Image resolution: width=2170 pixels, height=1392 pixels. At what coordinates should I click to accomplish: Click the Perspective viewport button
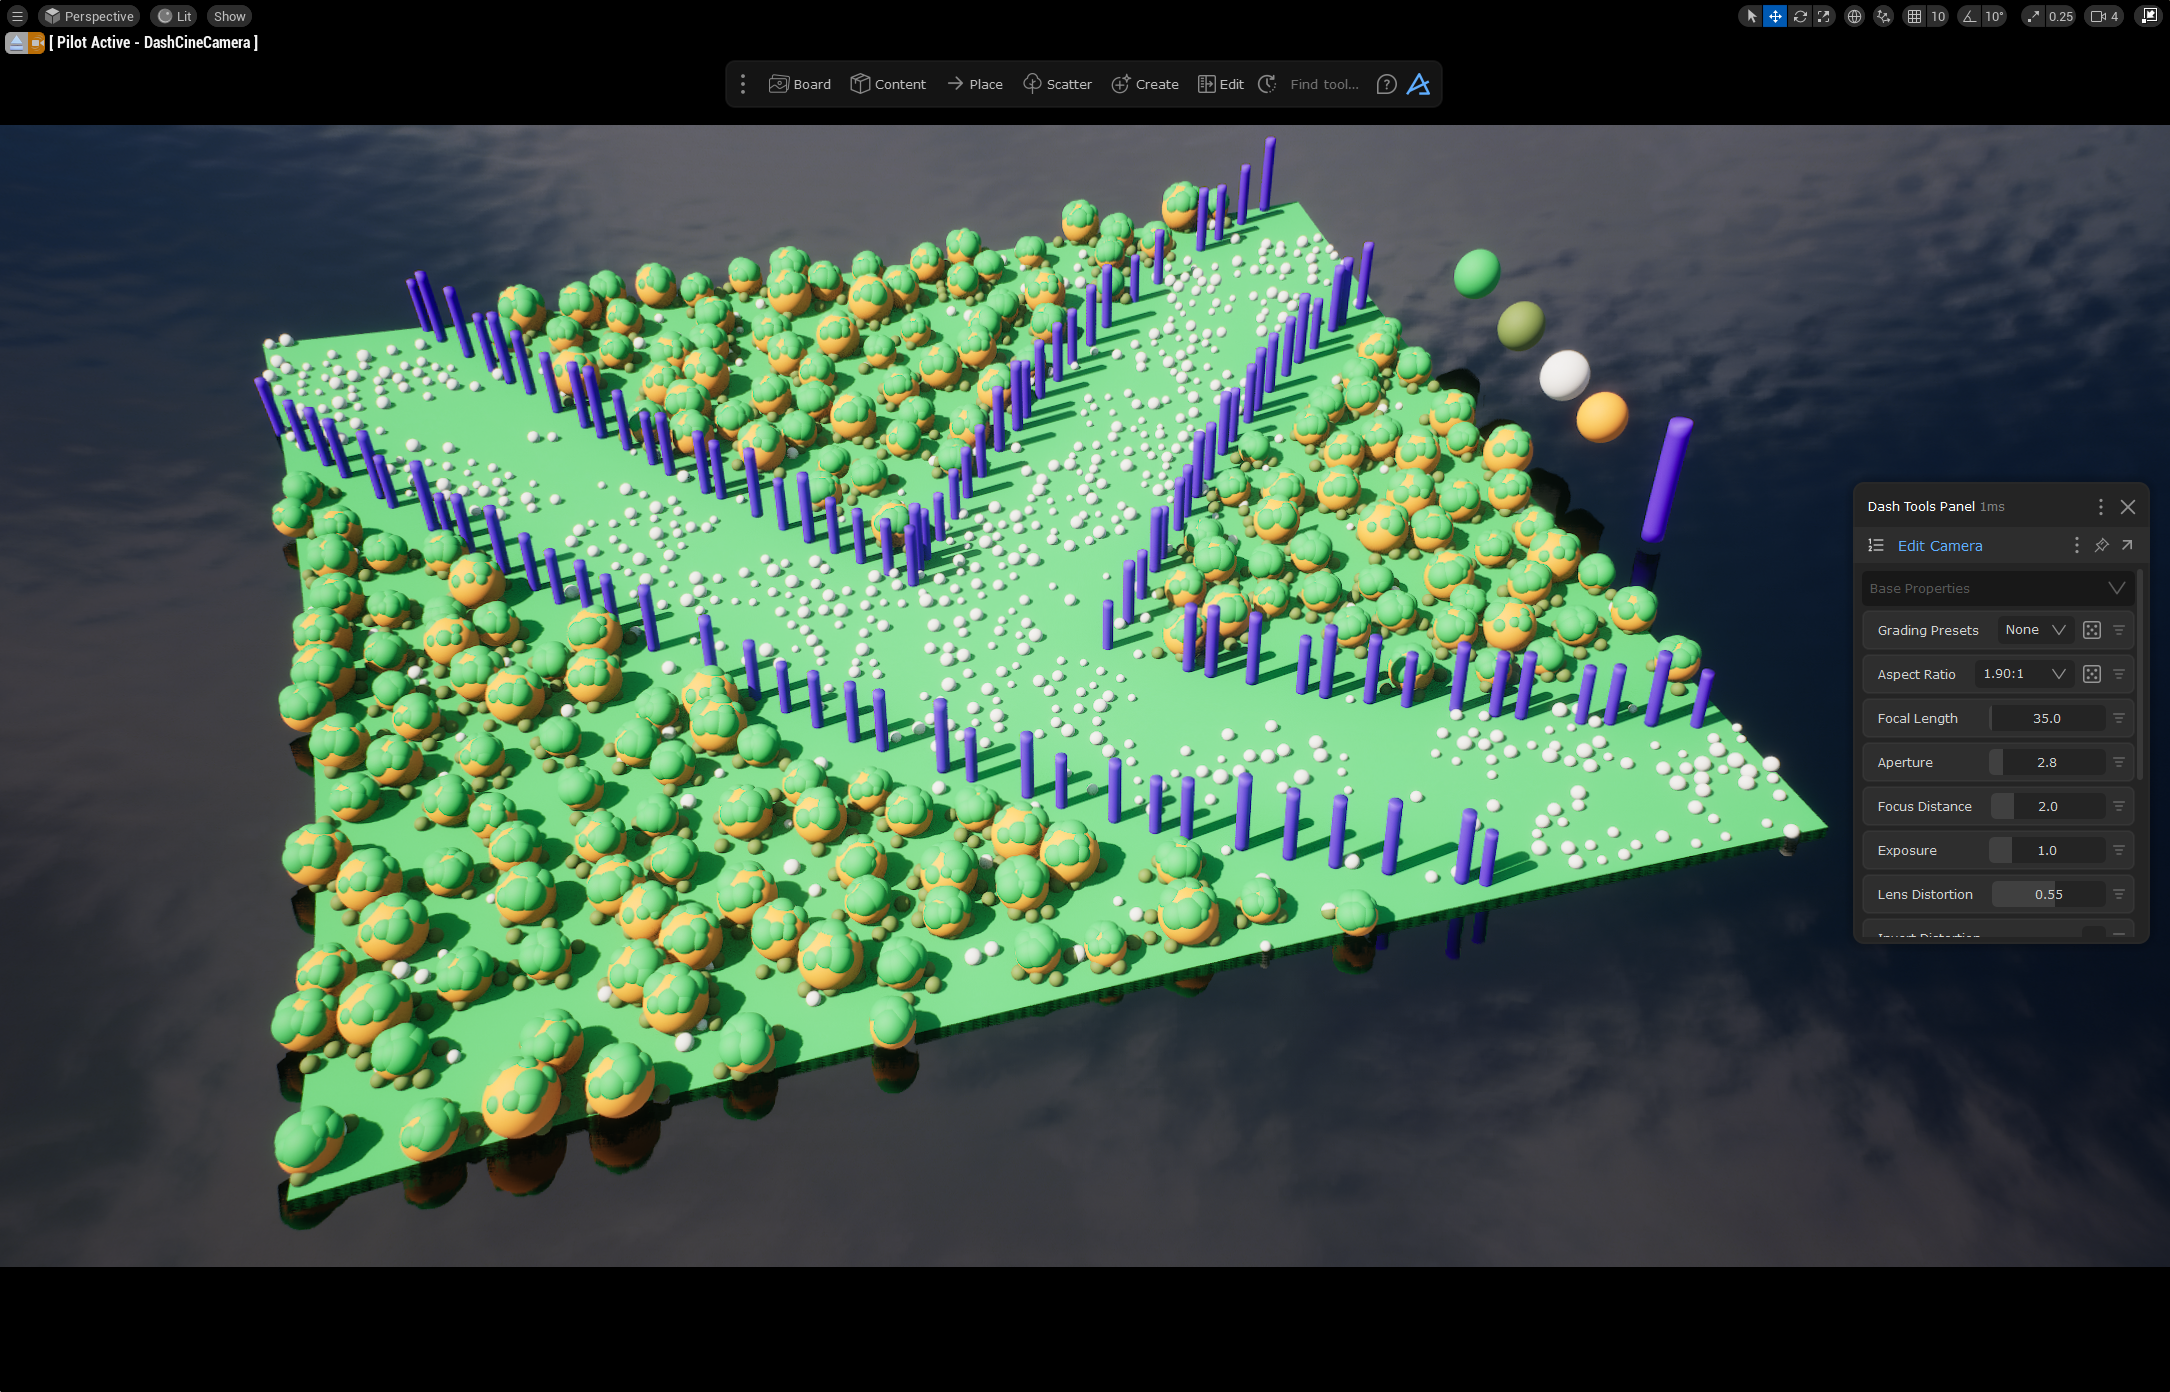tap(89, 16)
